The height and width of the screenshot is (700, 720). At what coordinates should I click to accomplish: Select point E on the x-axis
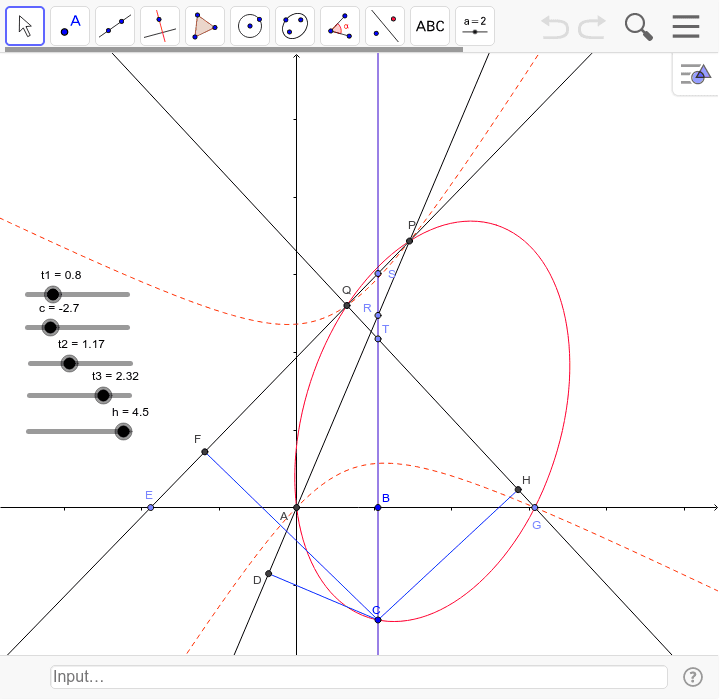151,508
